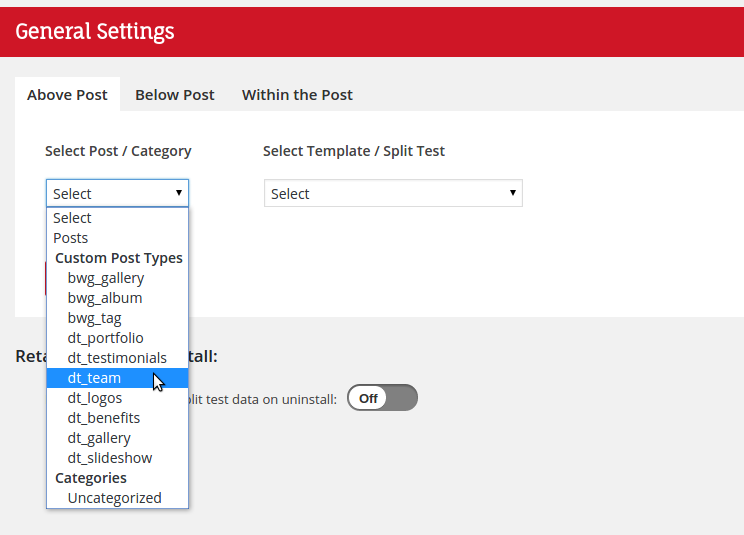The image size is (744, 535).
Task: Click the Categories group heading
Action: [91, 478]
